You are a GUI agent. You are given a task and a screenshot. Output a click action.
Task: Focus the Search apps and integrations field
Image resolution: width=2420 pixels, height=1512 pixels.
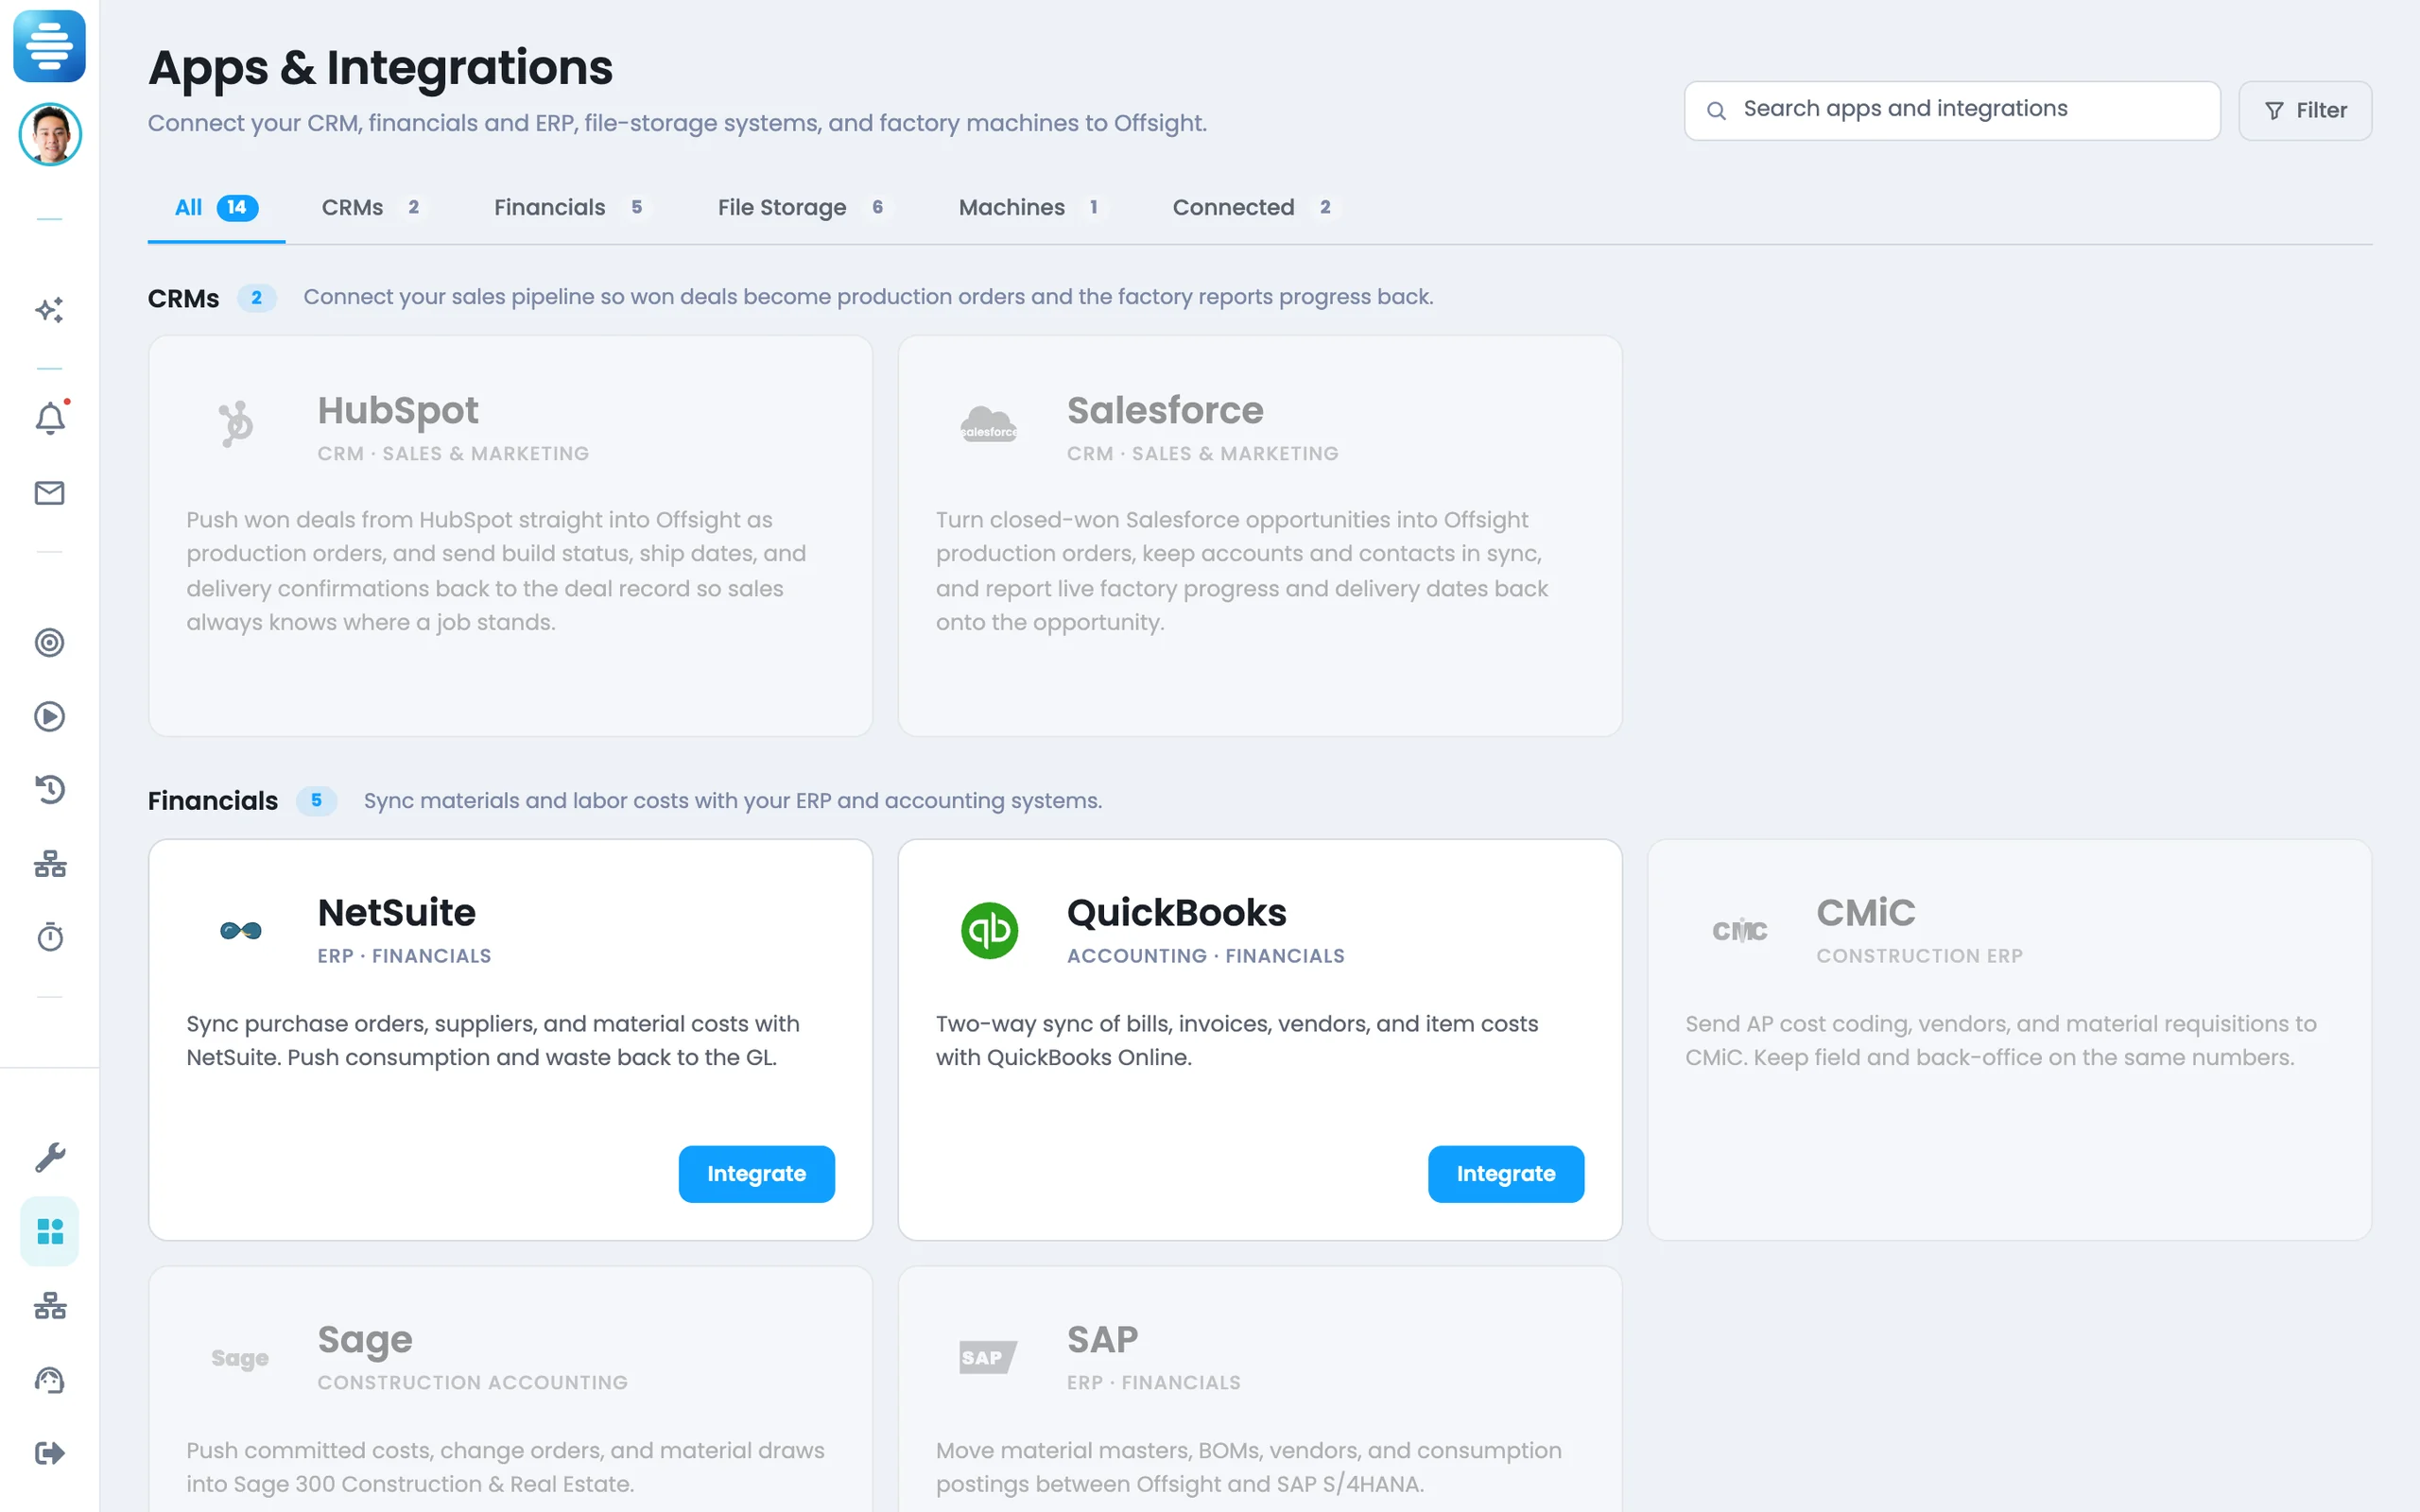pos(1951,111)
